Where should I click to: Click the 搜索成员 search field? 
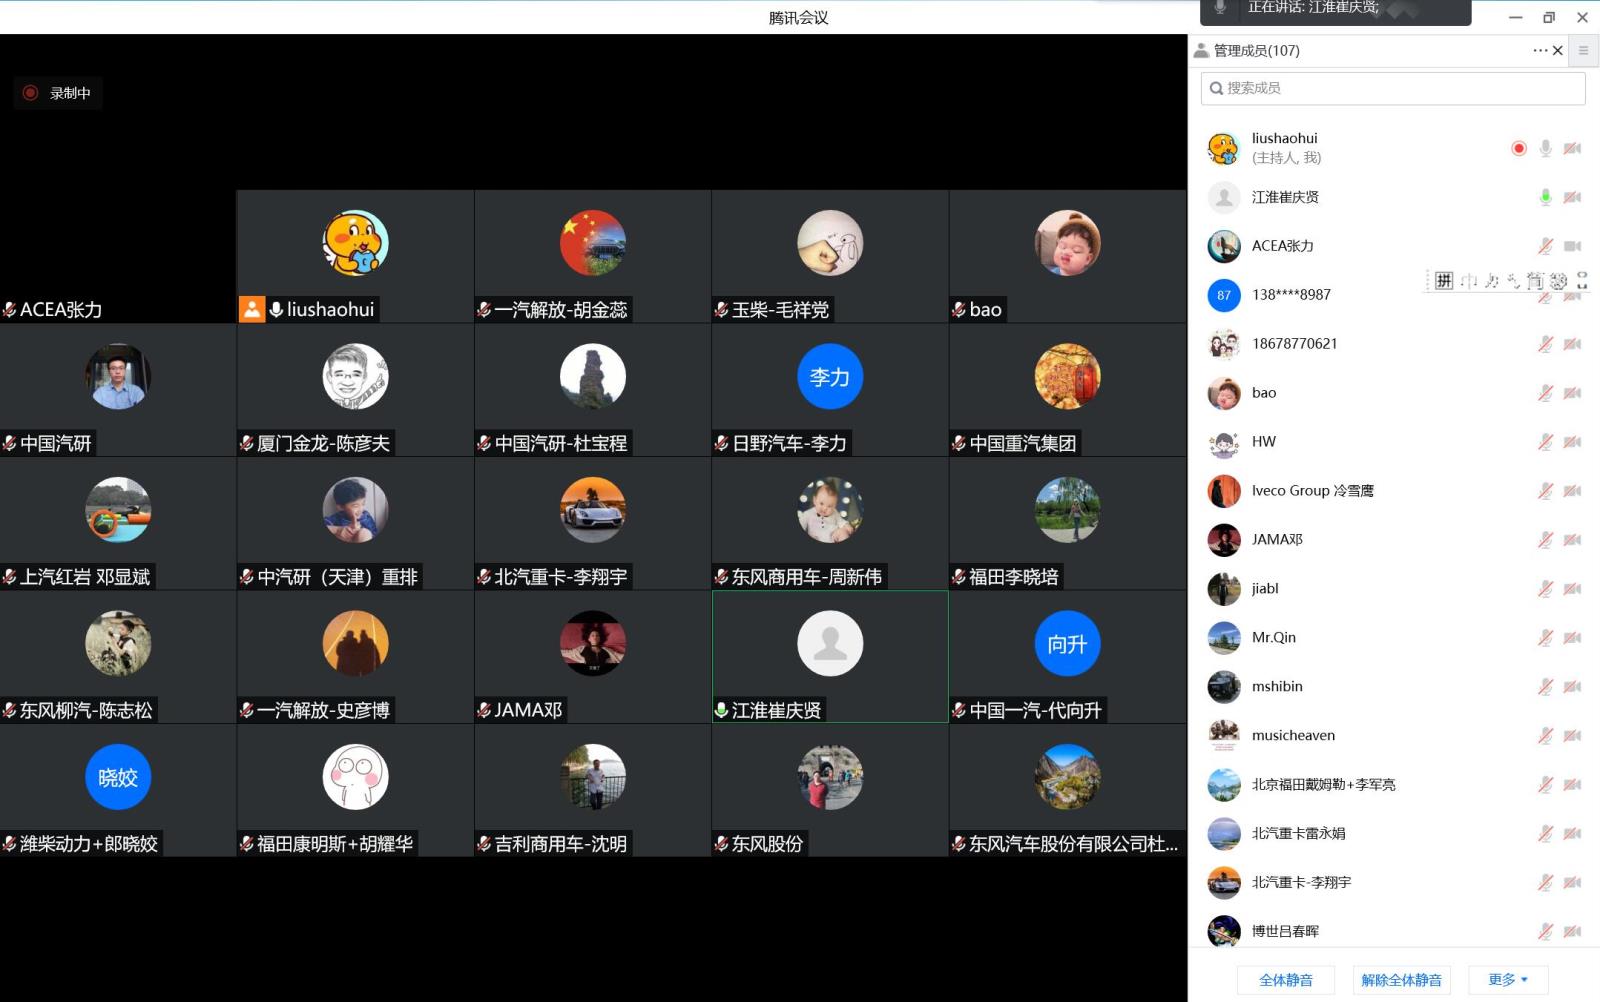coord(1392,88)
